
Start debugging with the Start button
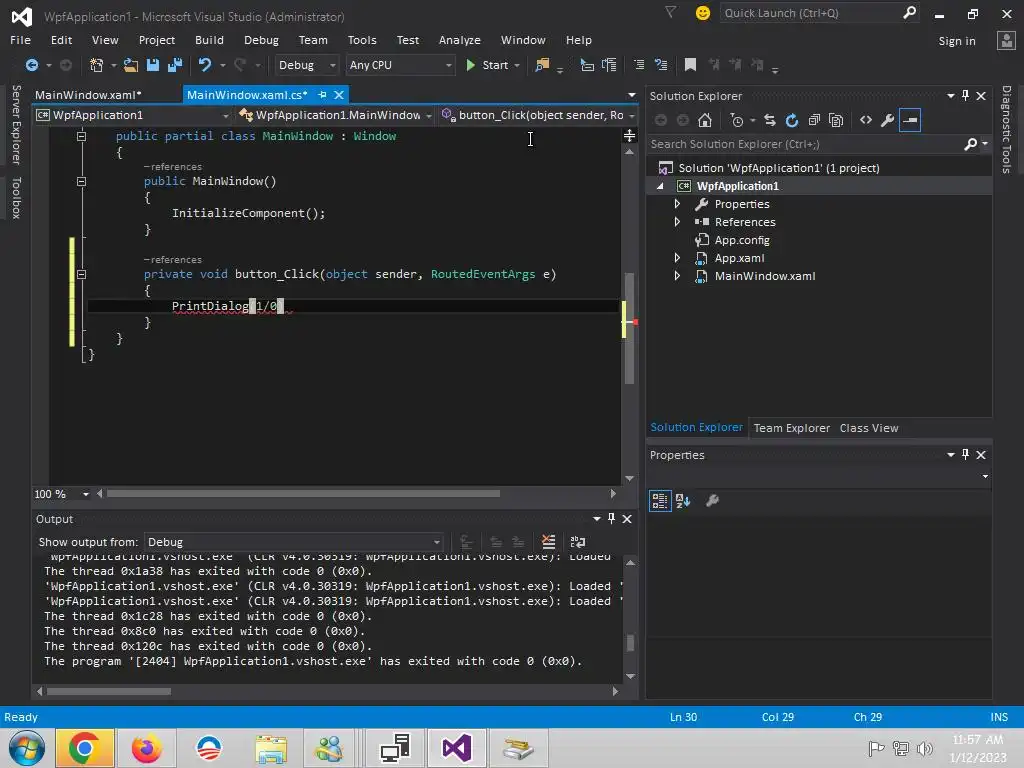pos(487,65)
